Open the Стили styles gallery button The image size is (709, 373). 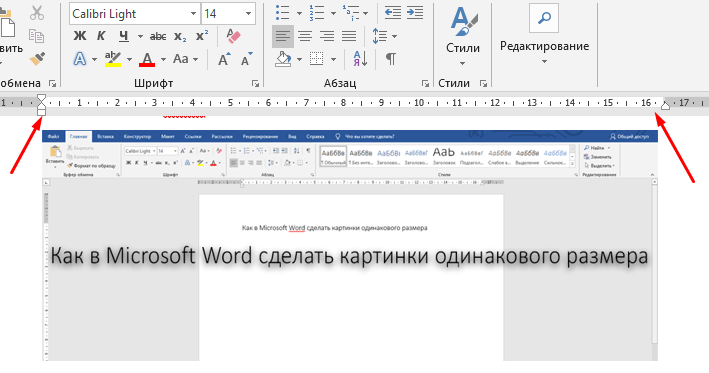coord(463,35)
